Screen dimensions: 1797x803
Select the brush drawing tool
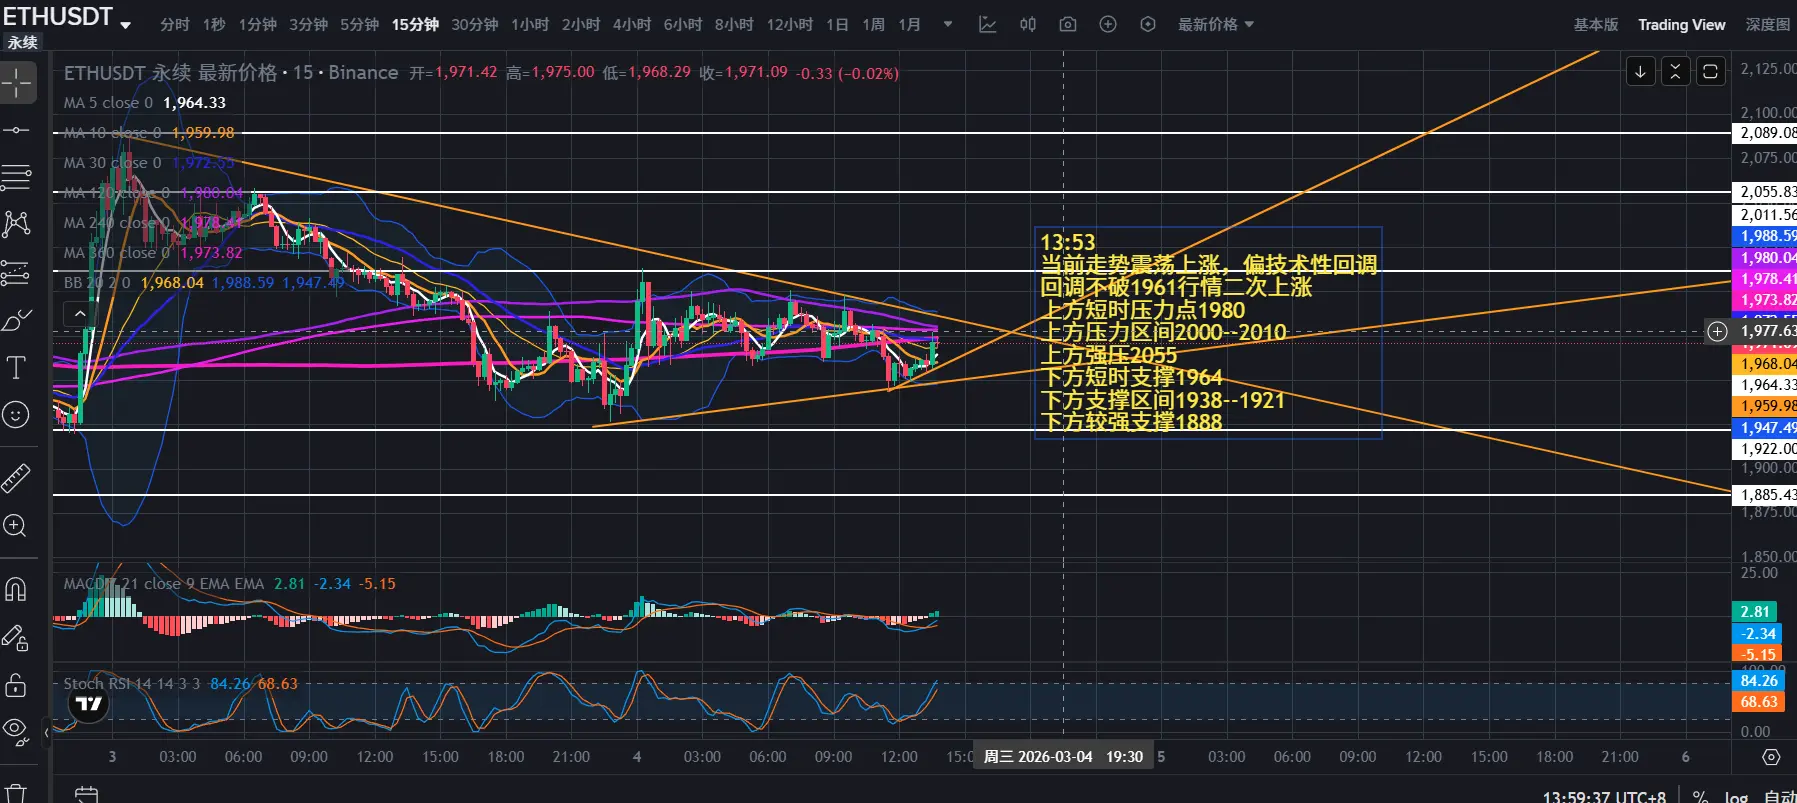(17, 320)
